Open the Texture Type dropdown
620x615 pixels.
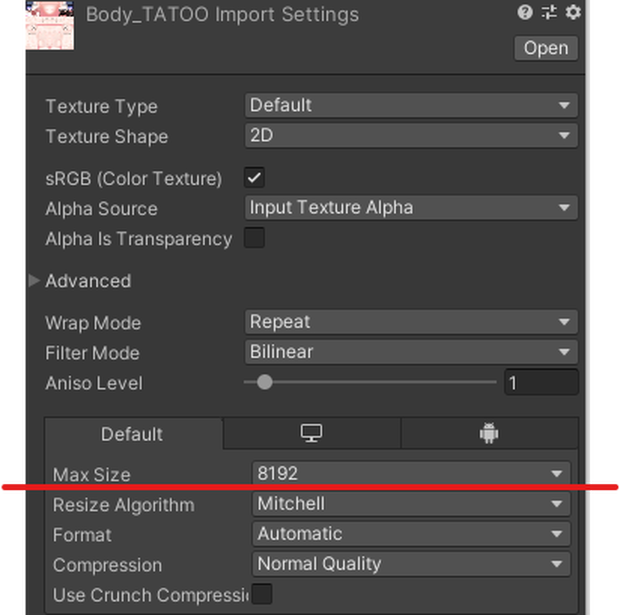point(411,106)
